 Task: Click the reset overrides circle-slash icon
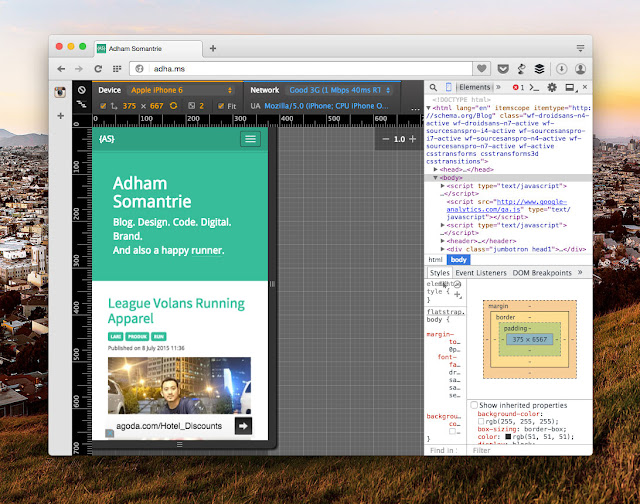point(82,90)
